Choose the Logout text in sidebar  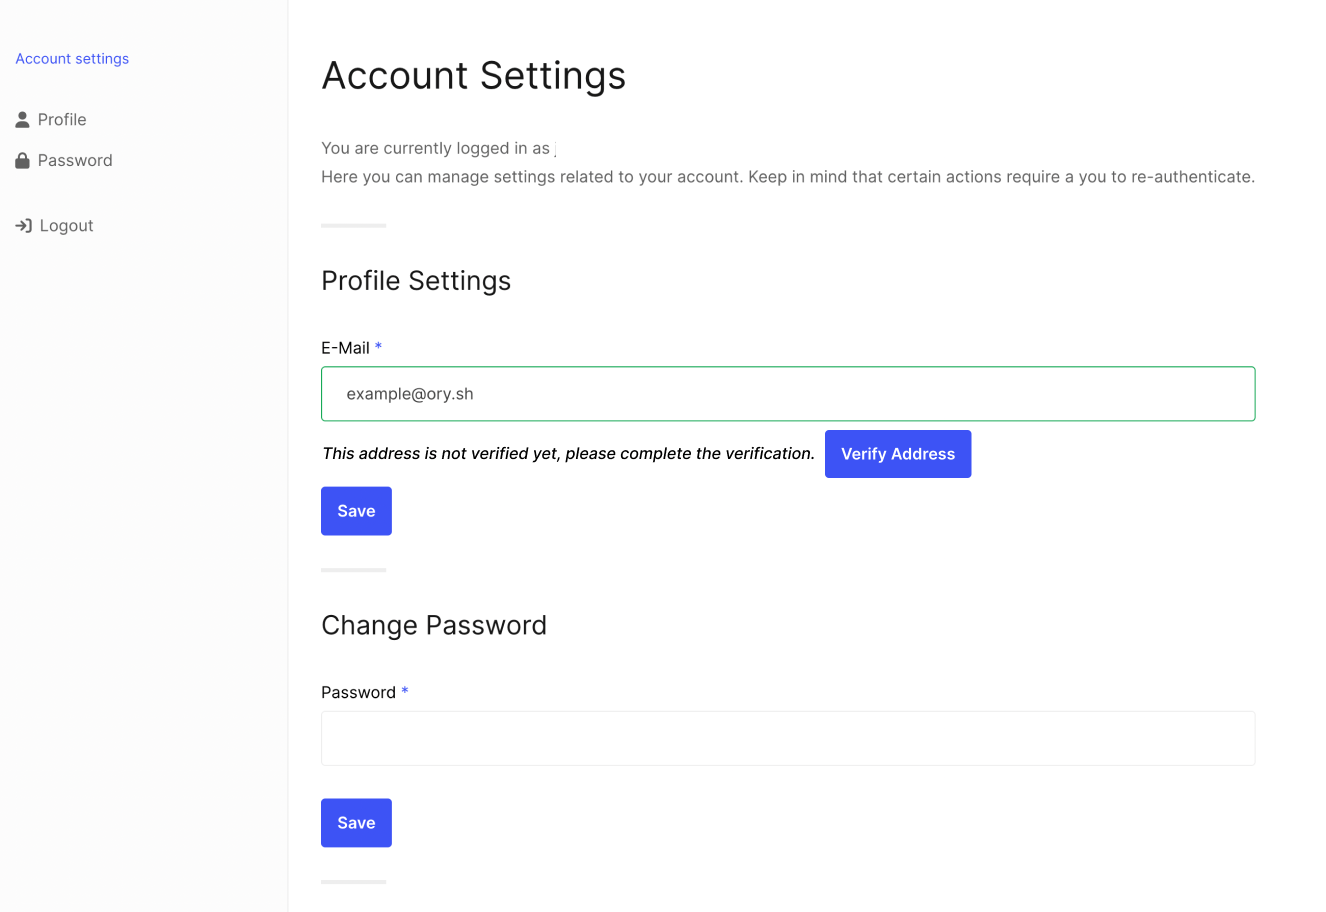tap(66, 226)
